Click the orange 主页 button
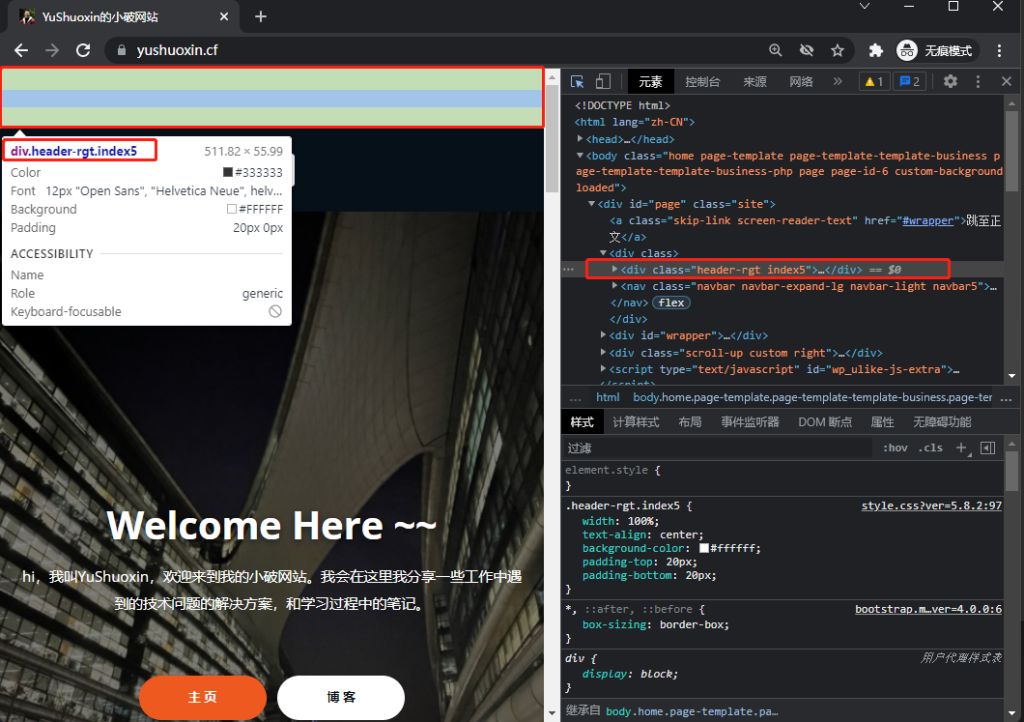Screen dimensions: 1024x722 click(203, 697)
